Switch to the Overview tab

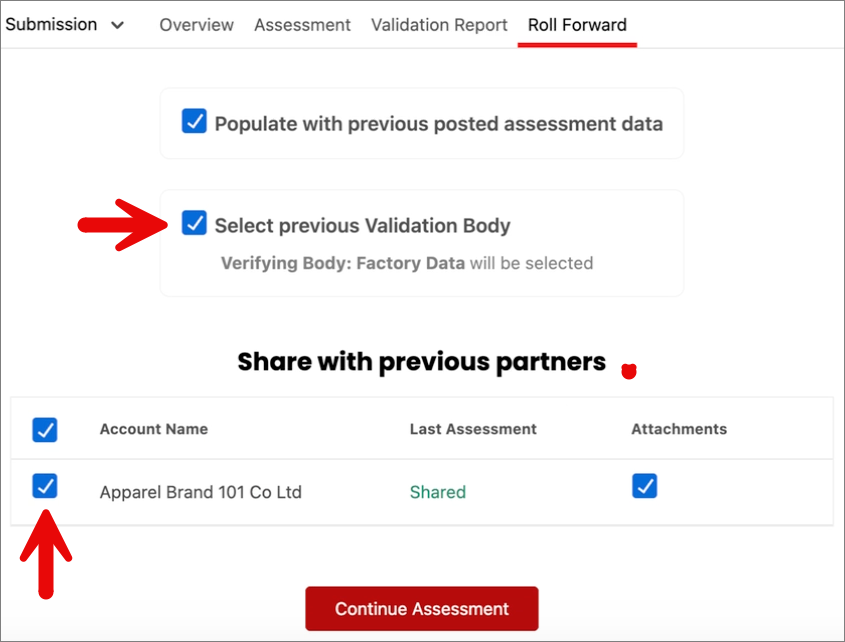click(x=197, y=25)
